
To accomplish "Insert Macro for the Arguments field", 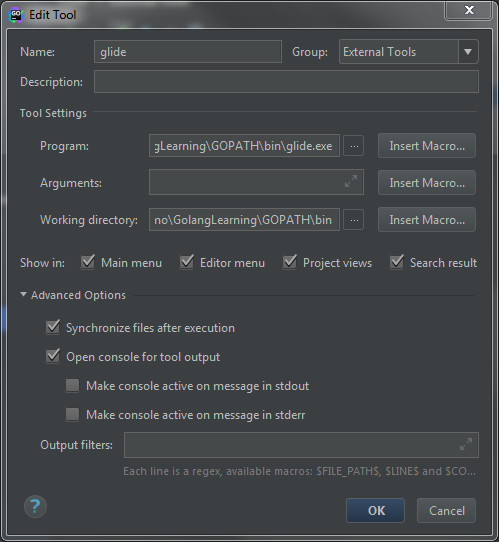I will [427, 183].
